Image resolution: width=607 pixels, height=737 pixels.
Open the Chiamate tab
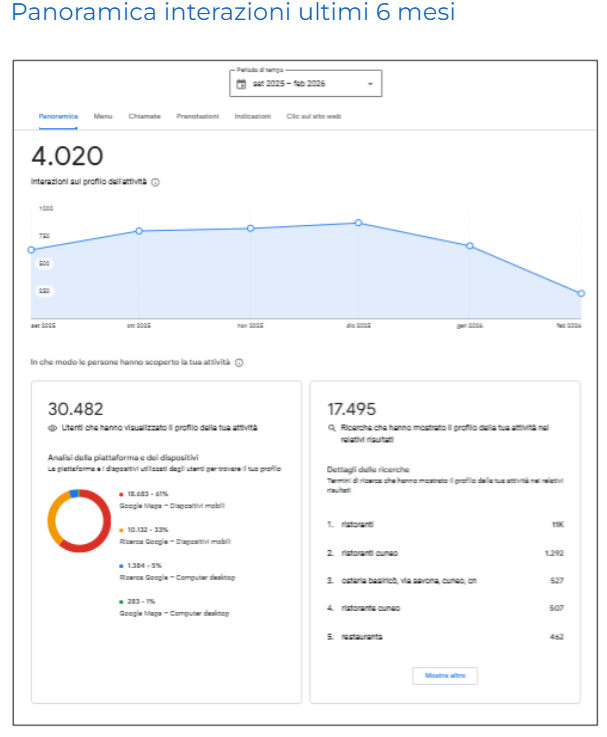tap(145, 117)
